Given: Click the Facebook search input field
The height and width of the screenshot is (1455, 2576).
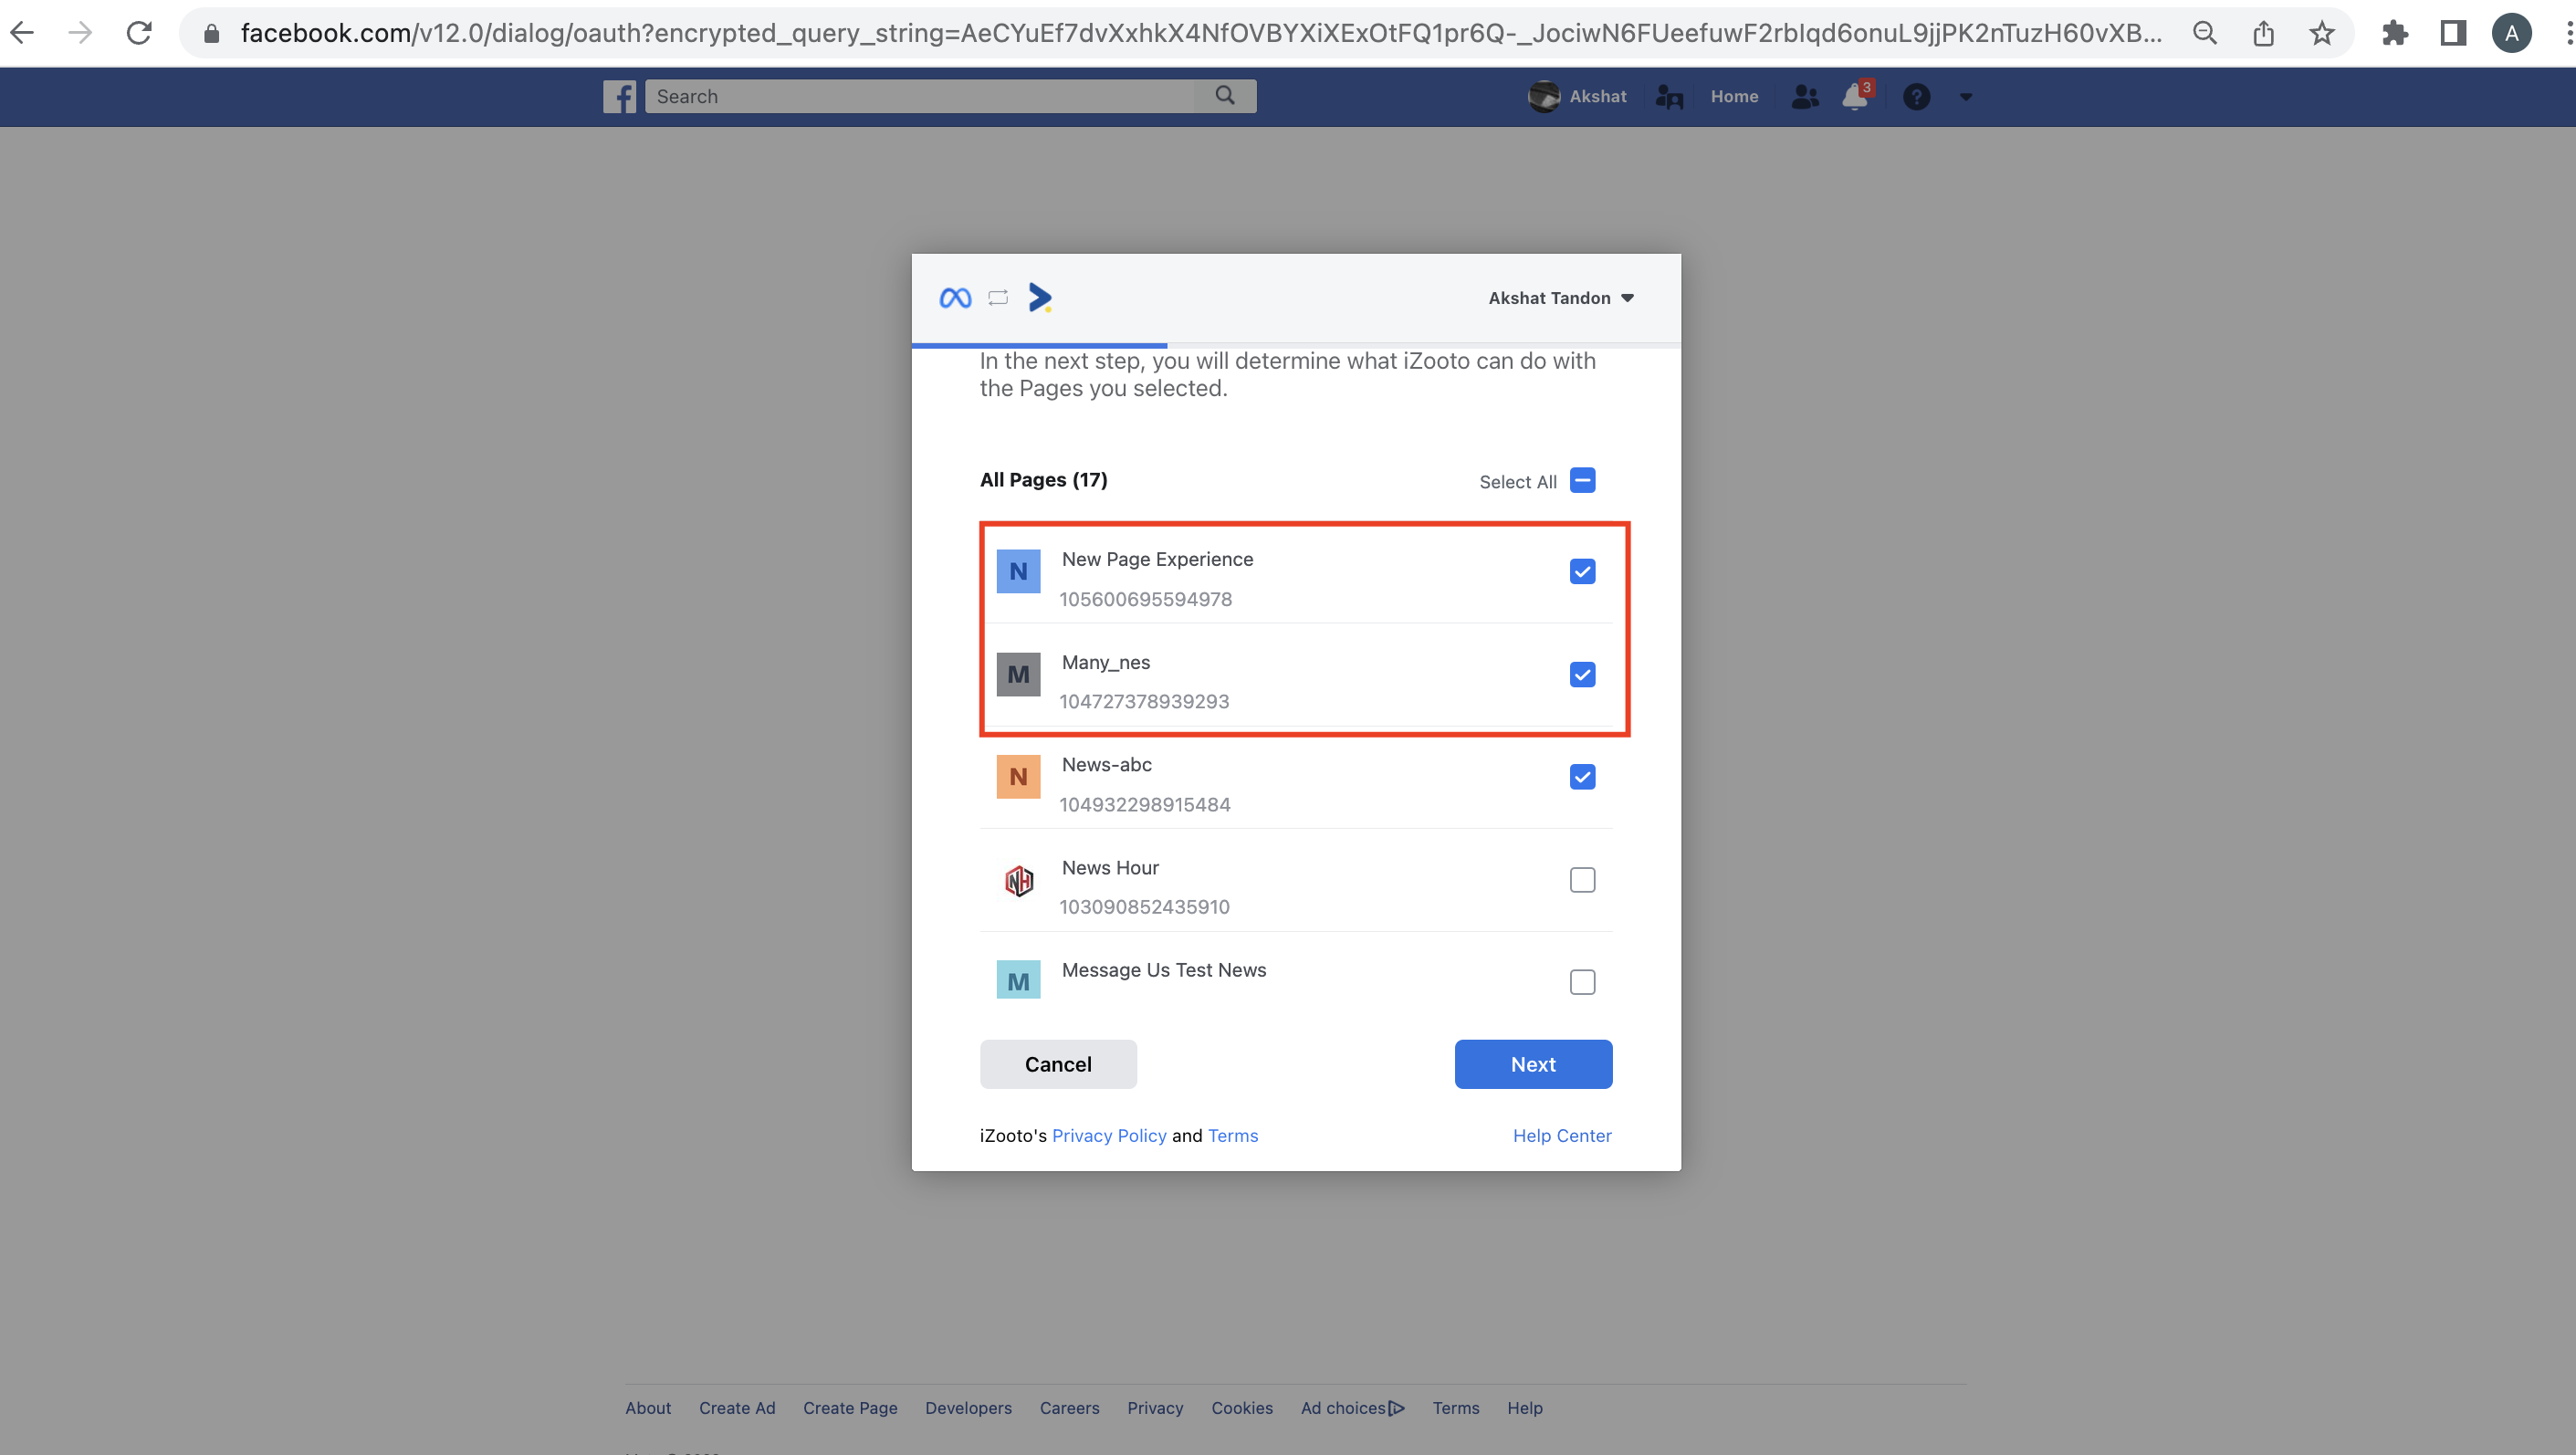Looking at the screenshot, I should point(920,96).
